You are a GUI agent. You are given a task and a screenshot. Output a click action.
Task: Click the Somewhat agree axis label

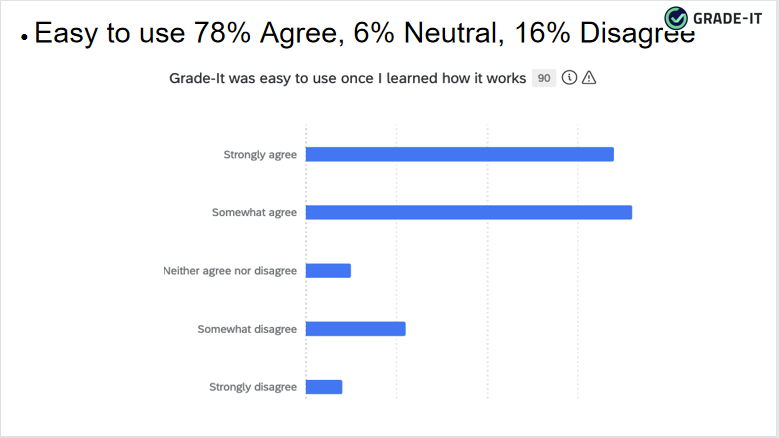point(254,213)
